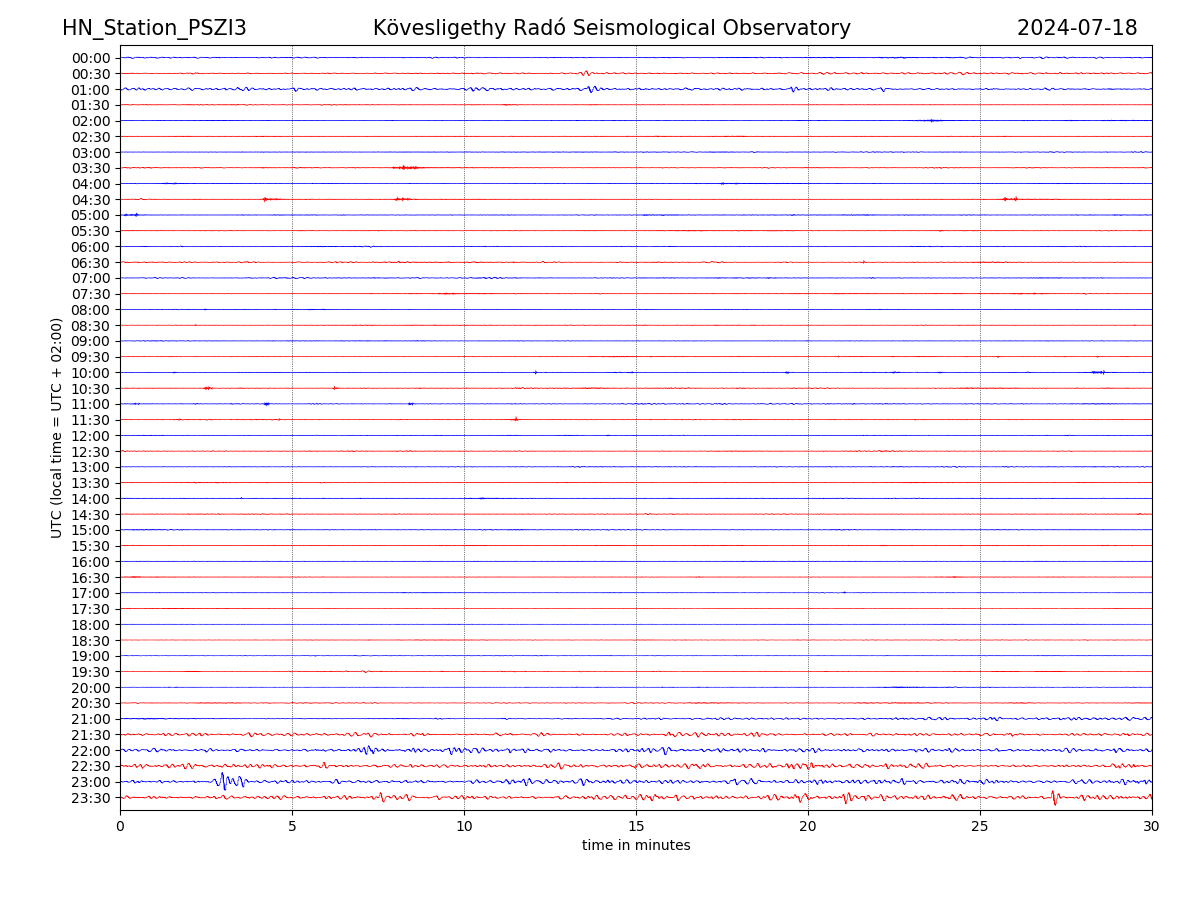The height and width of the screenshot is (900, 1200).
Task: Select the 00:00 row time label
Action: [91, 58]
